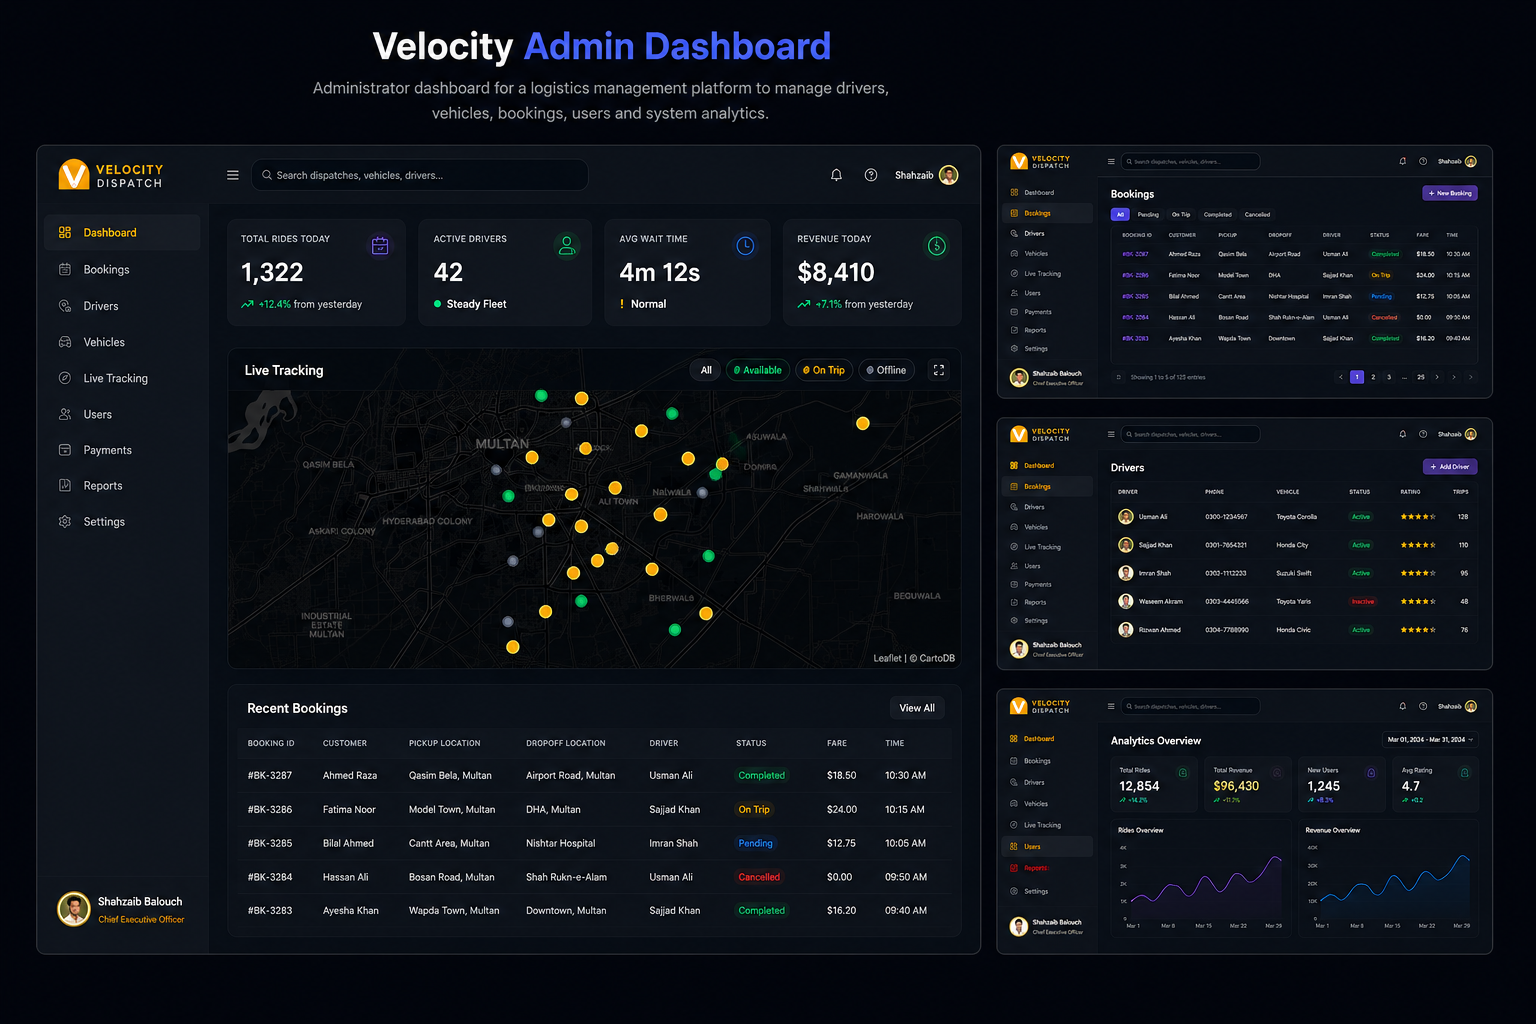Click Rizwan Ahmed's avatar in Drivers panel

[1126, 630]
